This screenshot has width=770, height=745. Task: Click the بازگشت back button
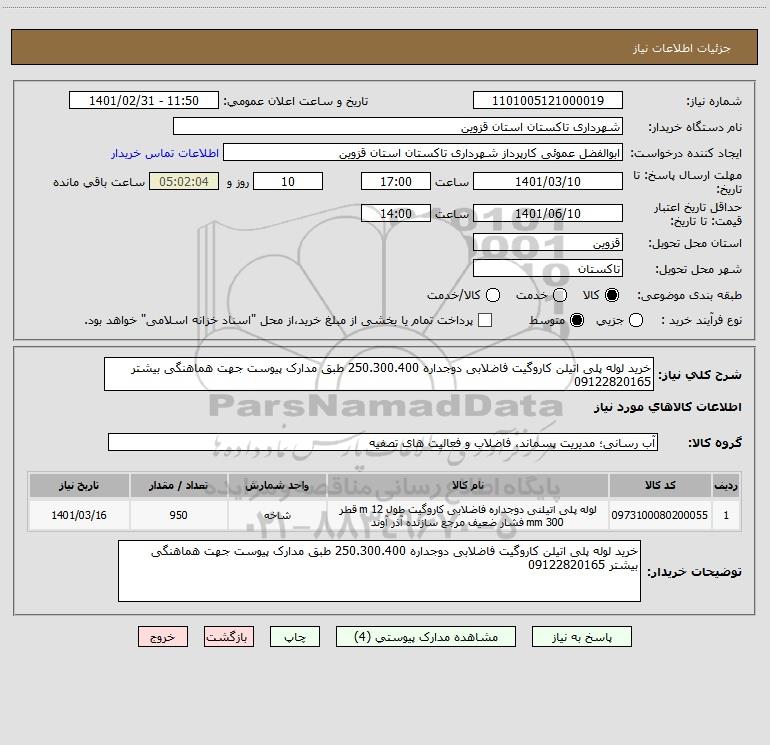point(229,637)
